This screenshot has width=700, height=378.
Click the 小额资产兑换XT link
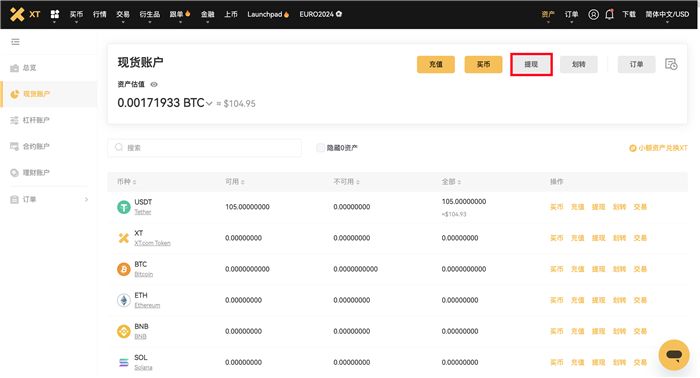point(658,148)
